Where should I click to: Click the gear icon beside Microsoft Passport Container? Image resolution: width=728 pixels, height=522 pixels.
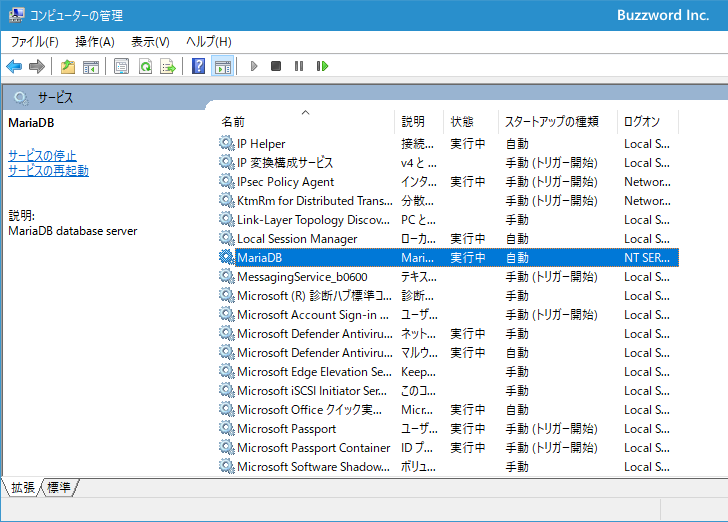coord(227,447)
